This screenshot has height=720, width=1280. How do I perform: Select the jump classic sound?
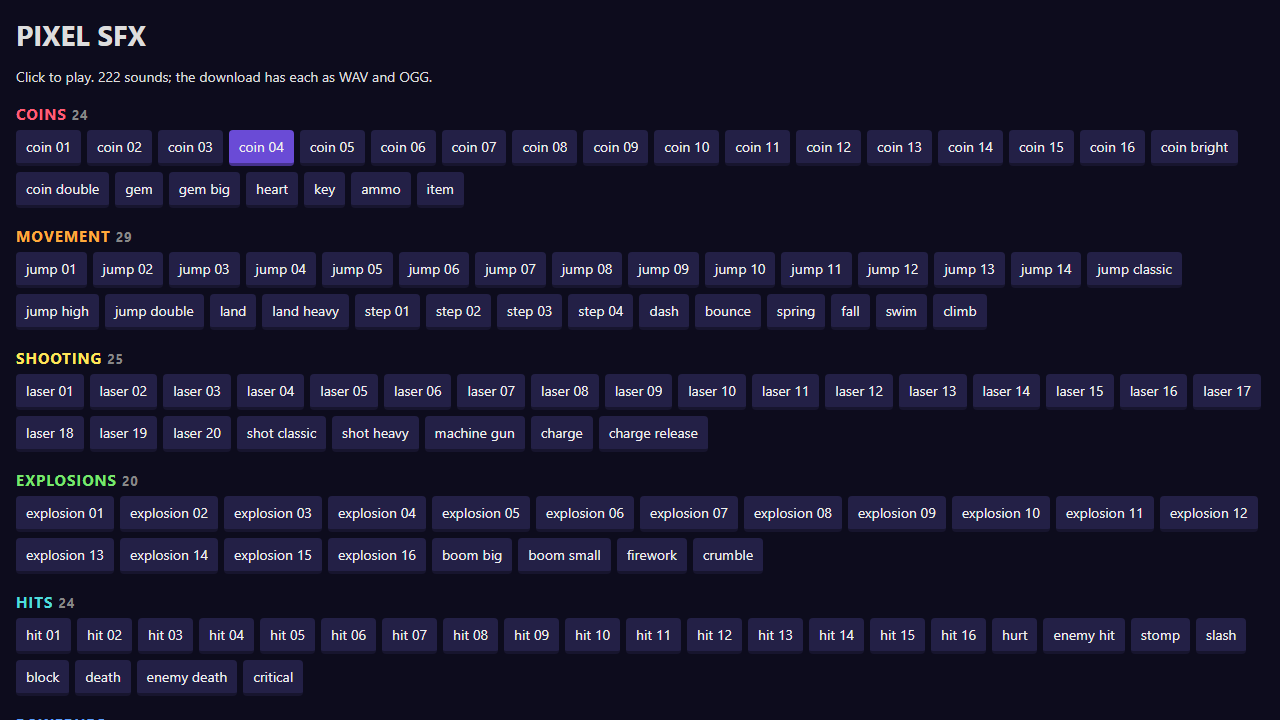1134,269
